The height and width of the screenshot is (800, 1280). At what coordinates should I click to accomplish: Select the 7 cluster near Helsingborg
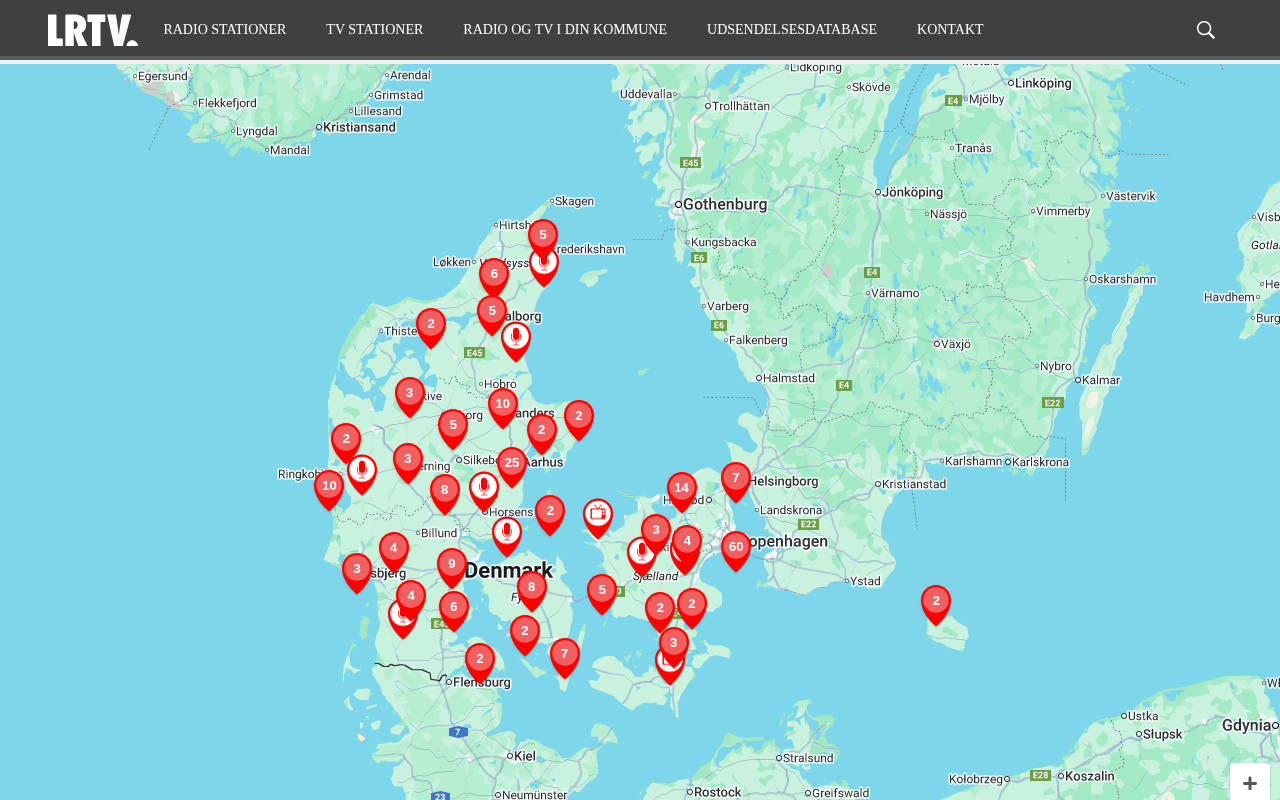point(736,482)
